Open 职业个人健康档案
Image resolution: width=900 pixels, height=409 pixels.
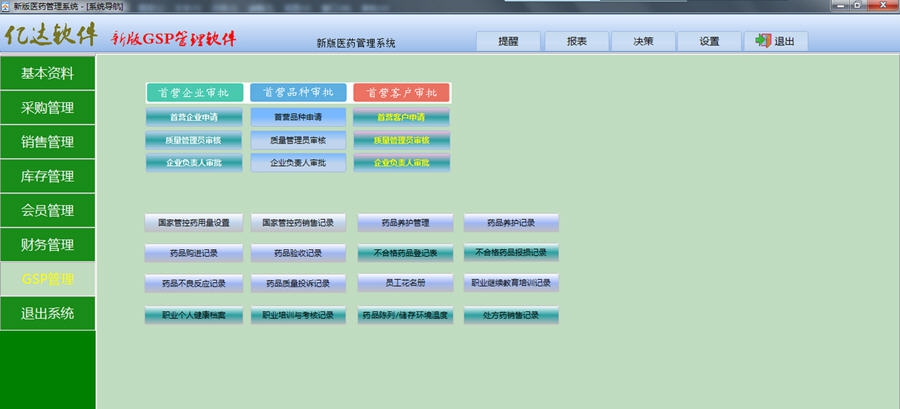coord(194,315)
